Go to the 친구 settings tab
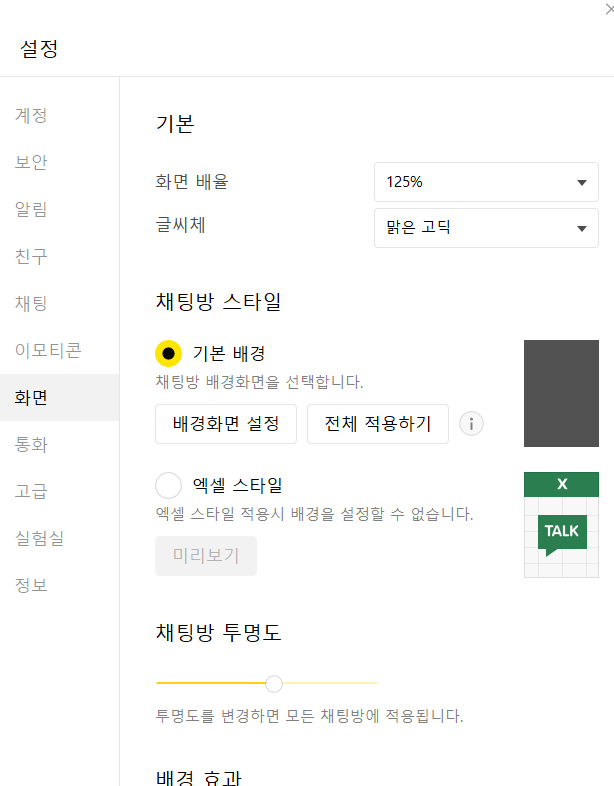The height and width of the screenshot is (786, 614). pos(31,256)
